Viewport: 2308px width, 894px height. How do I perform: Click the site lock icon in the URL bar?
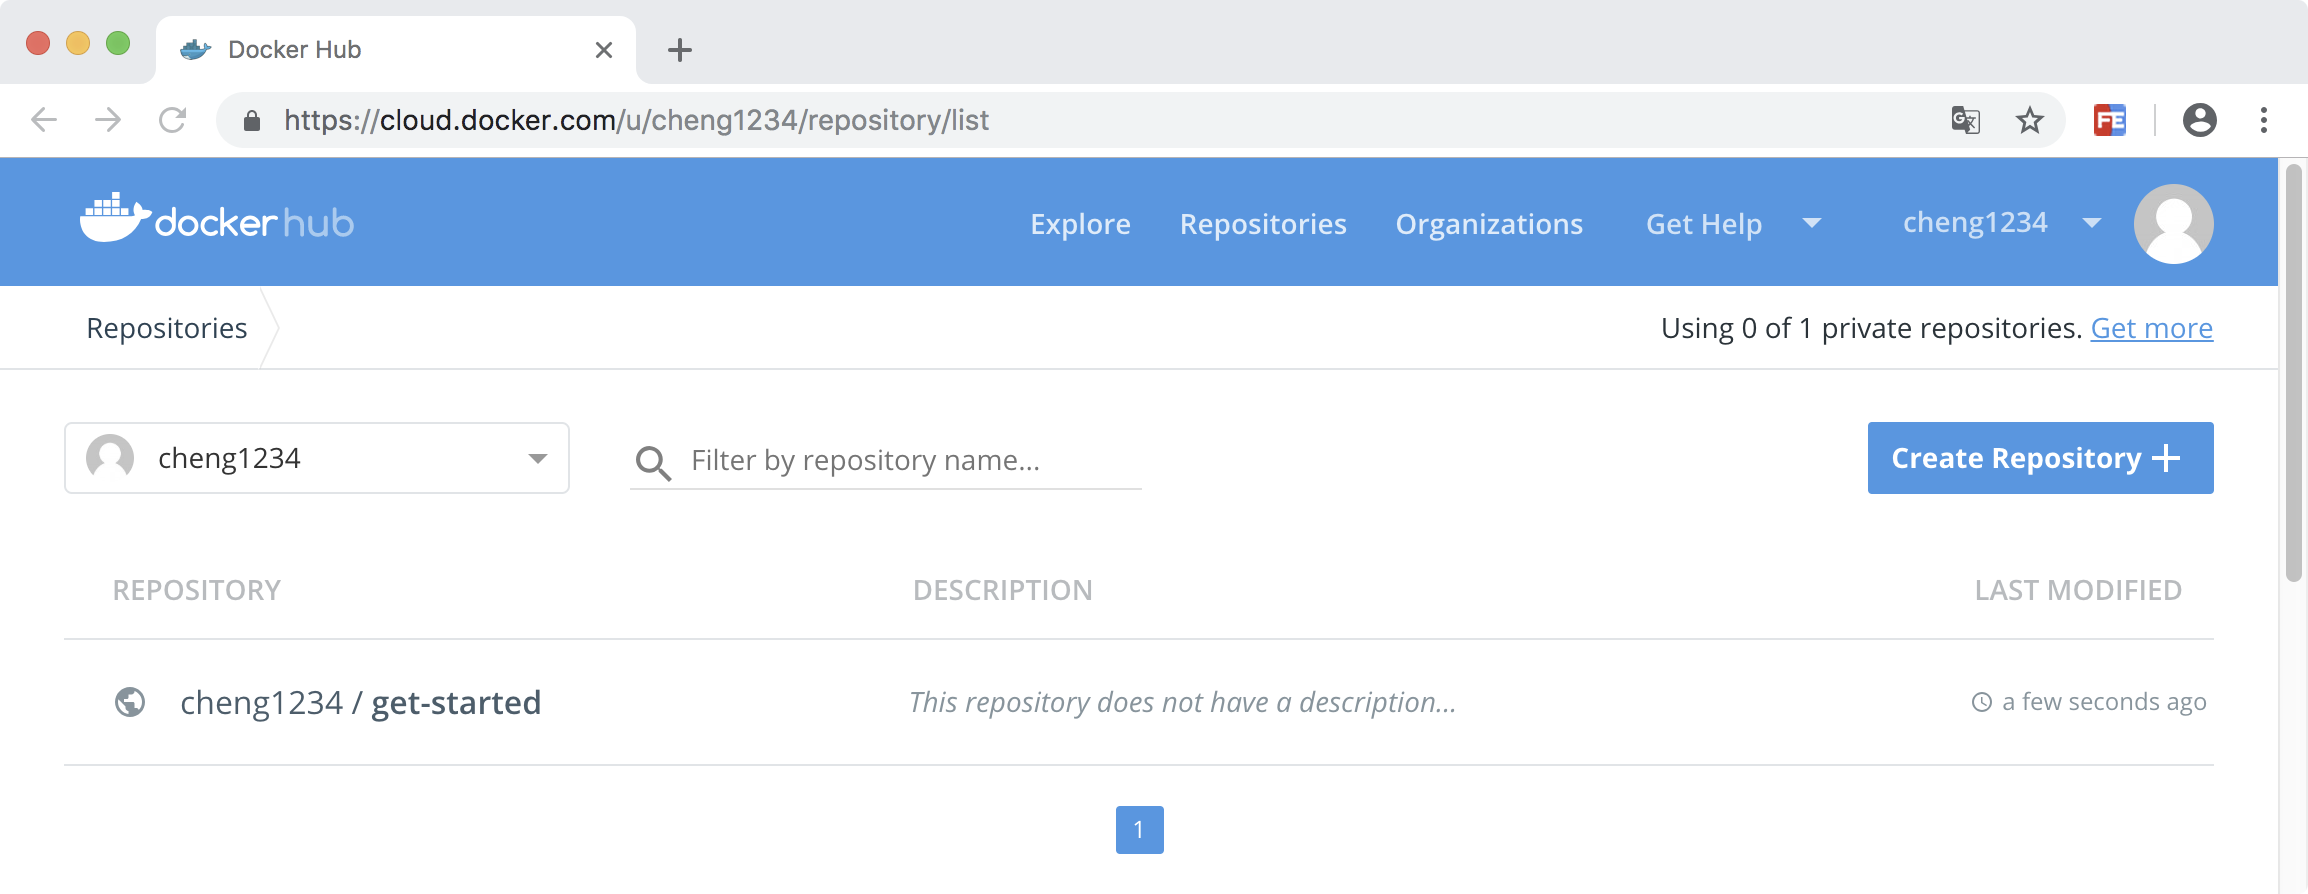click(252, 121)
